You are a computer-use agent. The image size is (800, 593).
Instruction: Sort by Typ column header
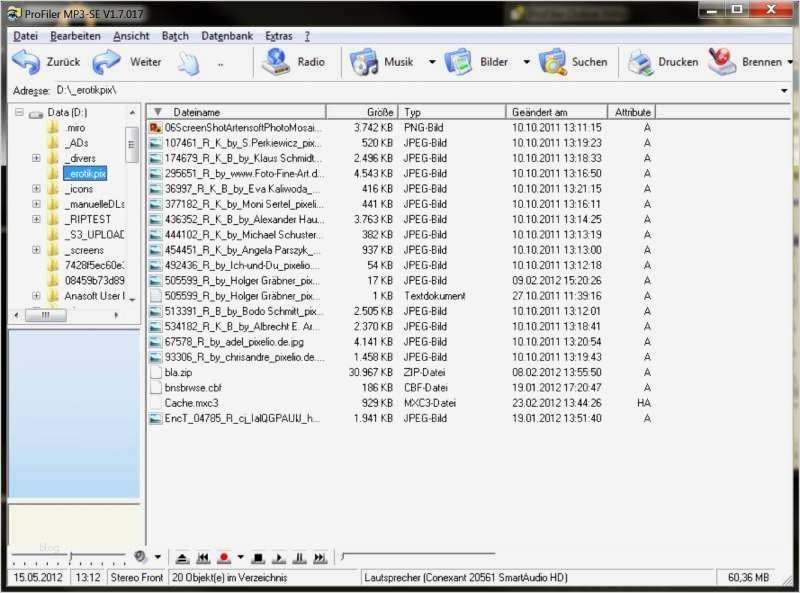(452, 112)
